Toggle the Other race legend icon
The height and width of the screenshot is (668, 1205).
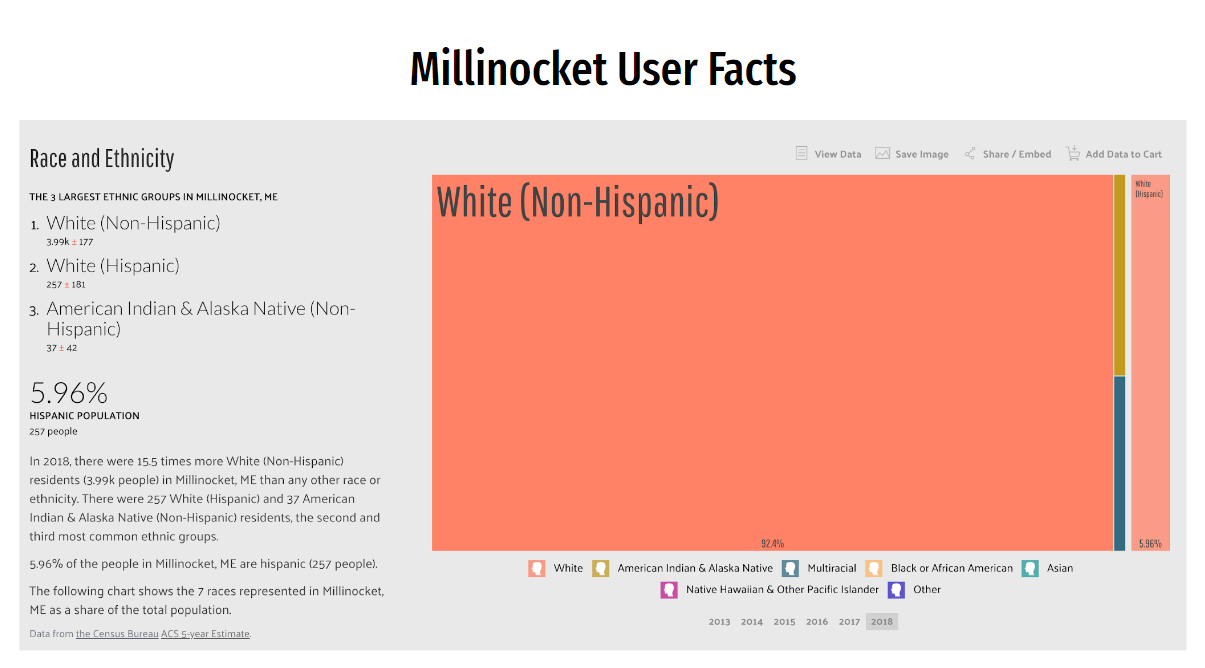pos(896,590)
